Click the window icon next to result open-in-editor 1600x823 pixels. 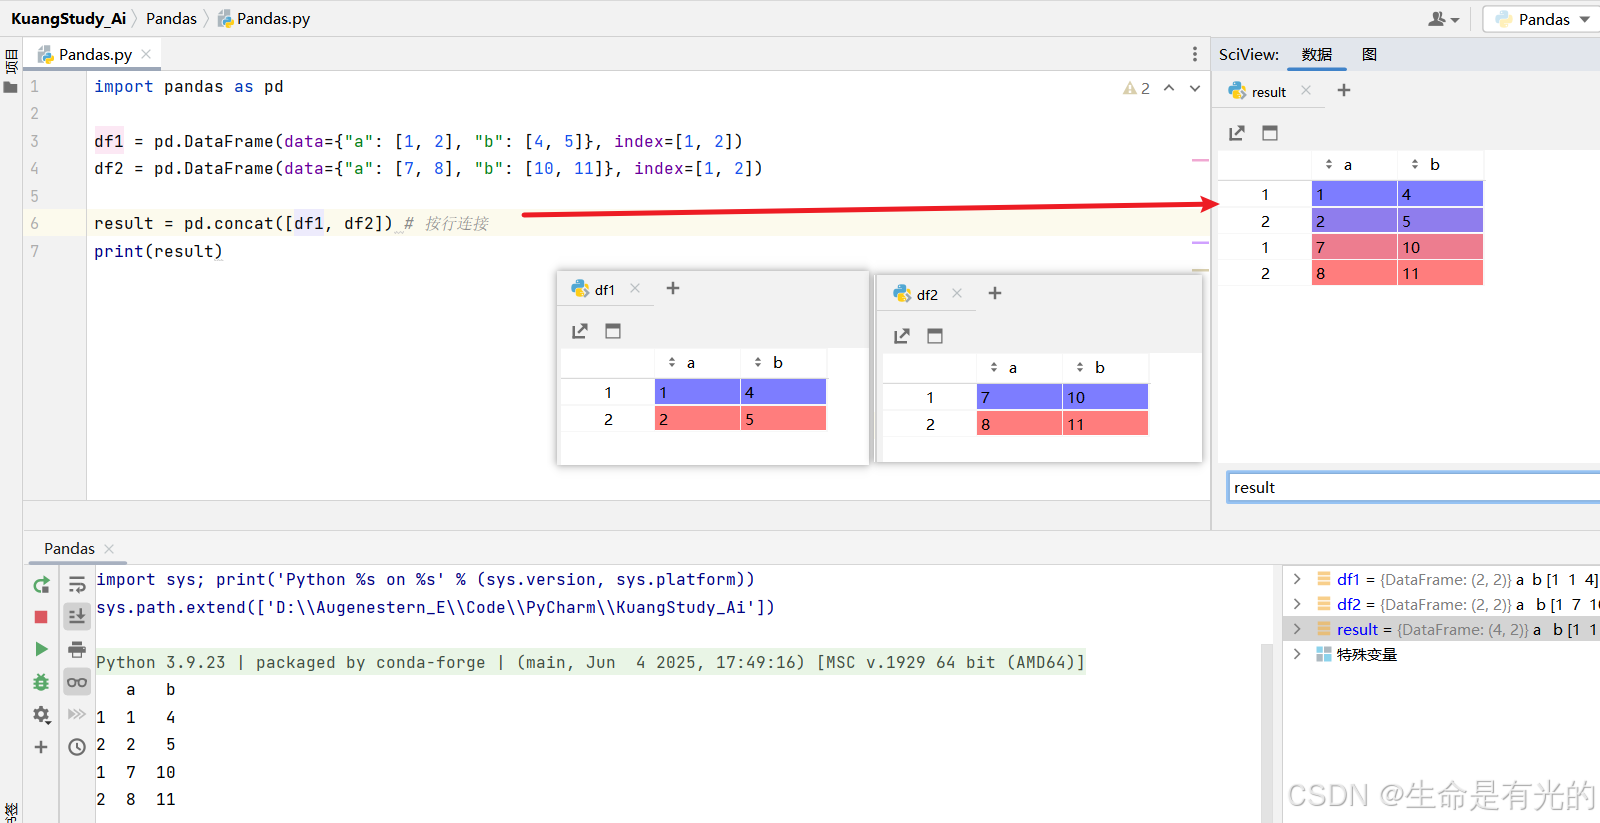click(1270, 133)
